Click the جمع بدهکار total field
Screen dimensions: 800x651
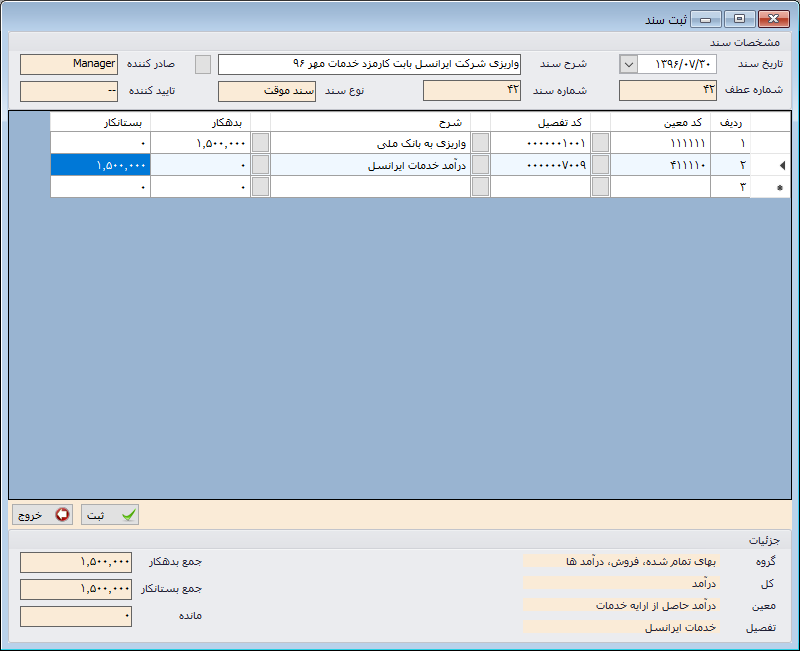(x=76, y=562)
